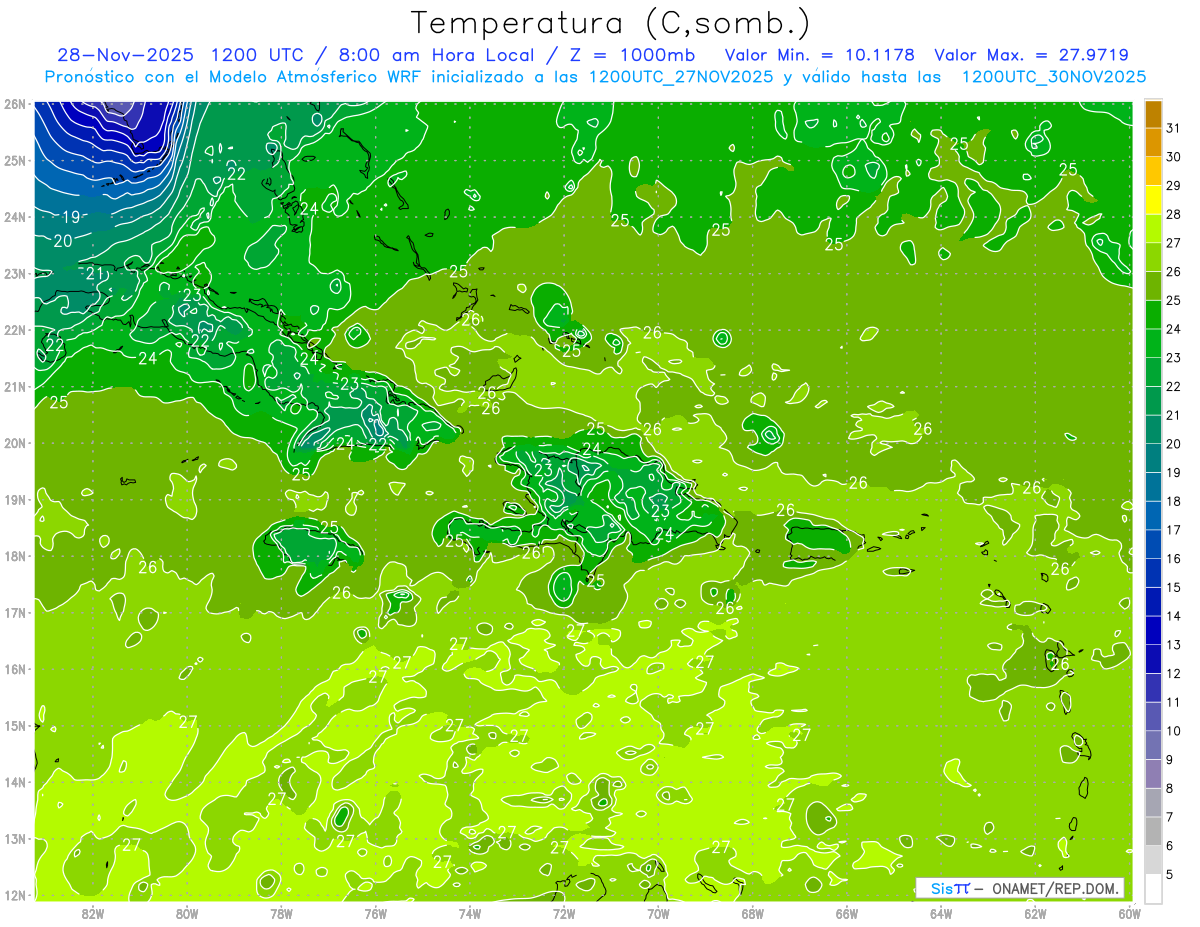Image resolution: width=1200 pixels, height=927 pixels.
Task: Click the title Temperatura (C,somb.)
Action: pos(611,23)
